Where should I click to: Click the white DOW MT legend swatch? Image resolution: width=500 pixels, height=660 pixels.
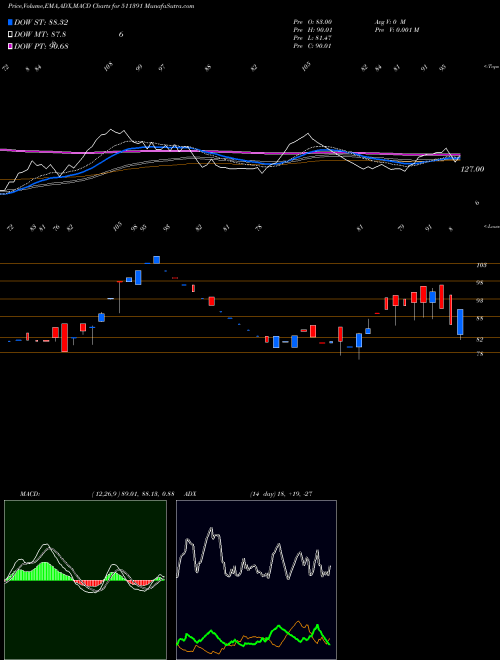11,34
